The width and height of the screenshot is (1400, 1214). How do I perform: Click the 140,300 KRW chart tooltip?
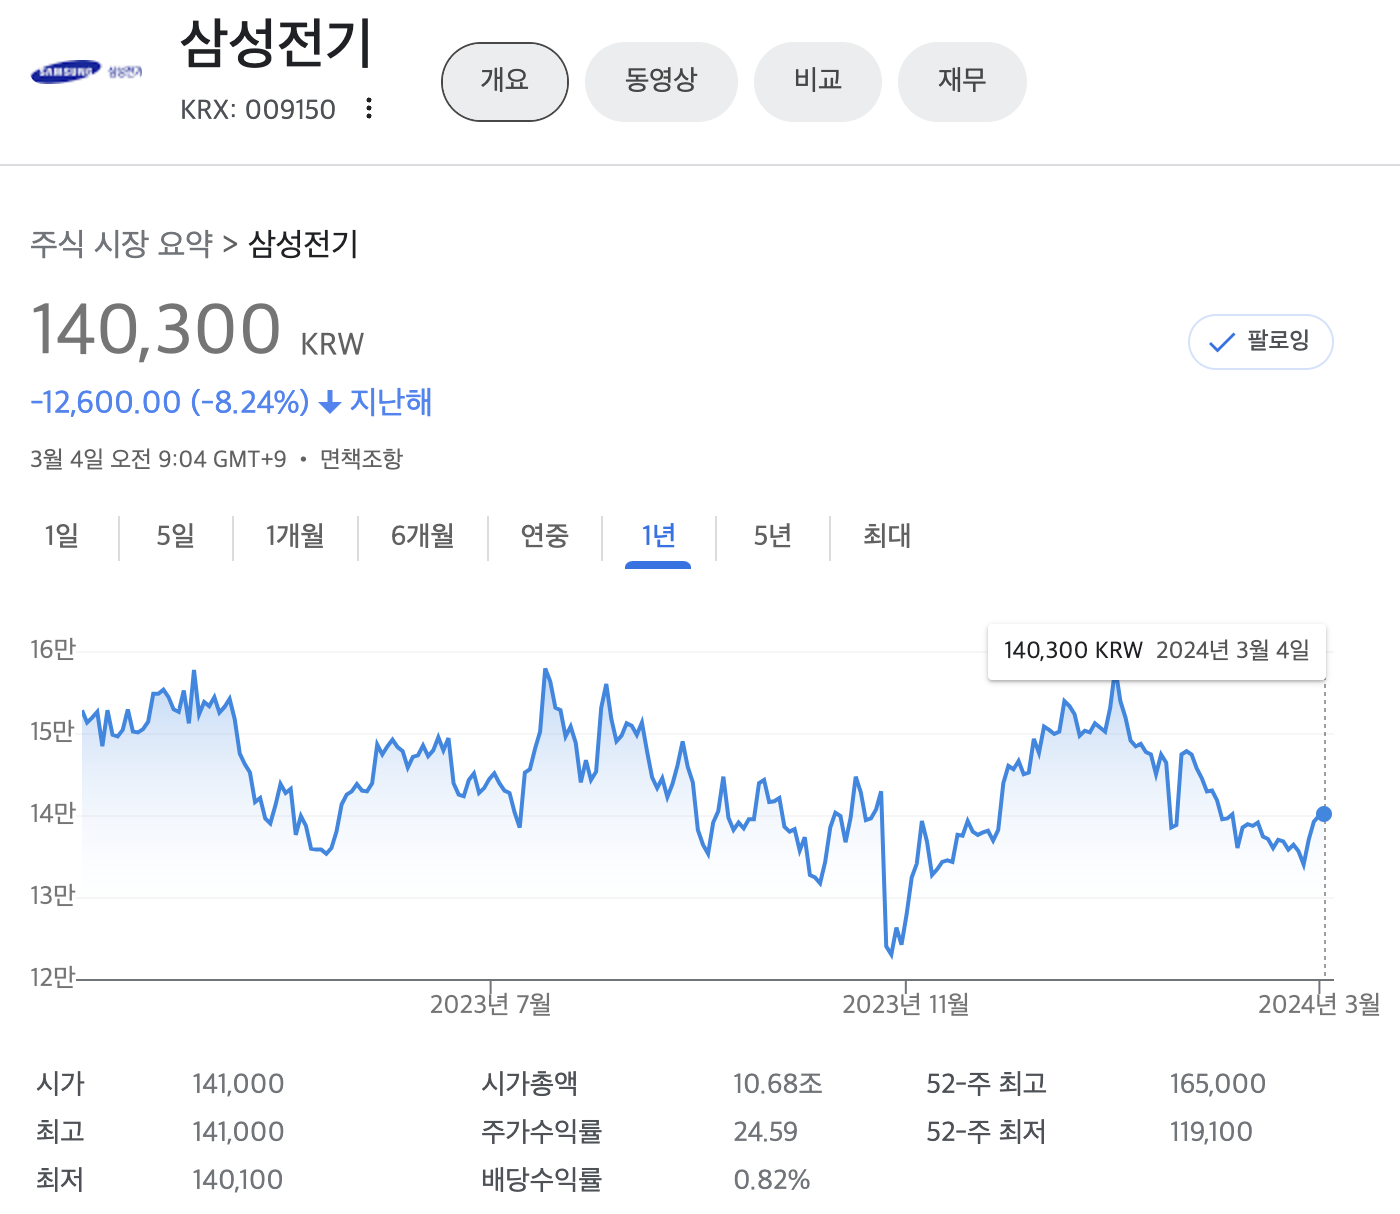click(1157, 651)
